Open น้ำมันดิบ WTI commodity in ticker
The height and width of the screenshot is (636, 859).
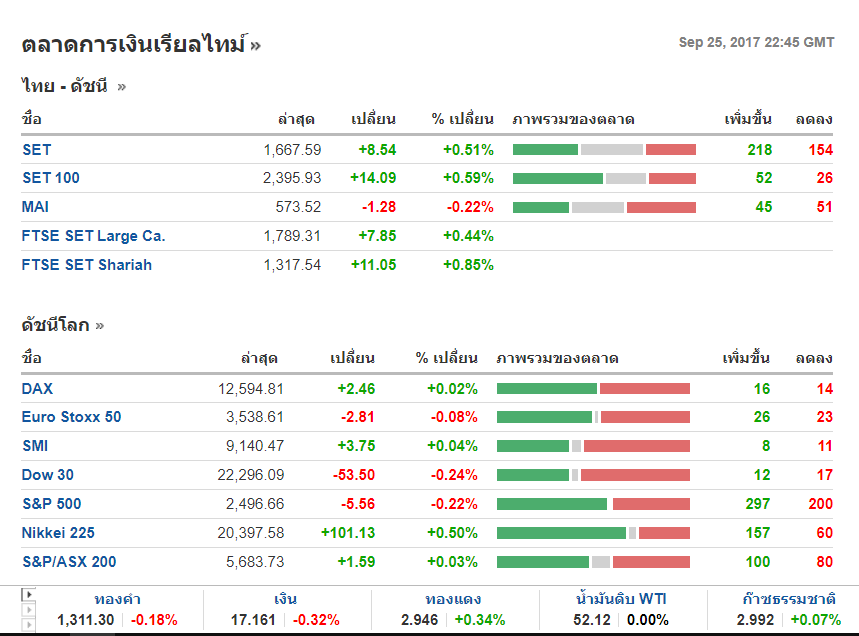point(622,600)
